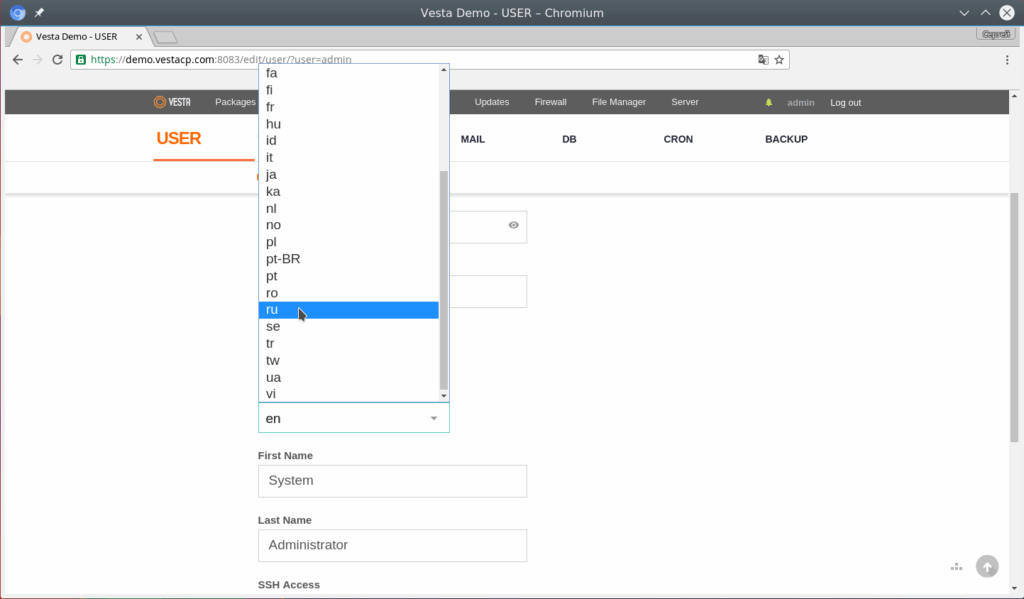The height and width of the screenshot is (599, 1024).
Task: Open Firewall in top menu
Action: click(551, 102)
